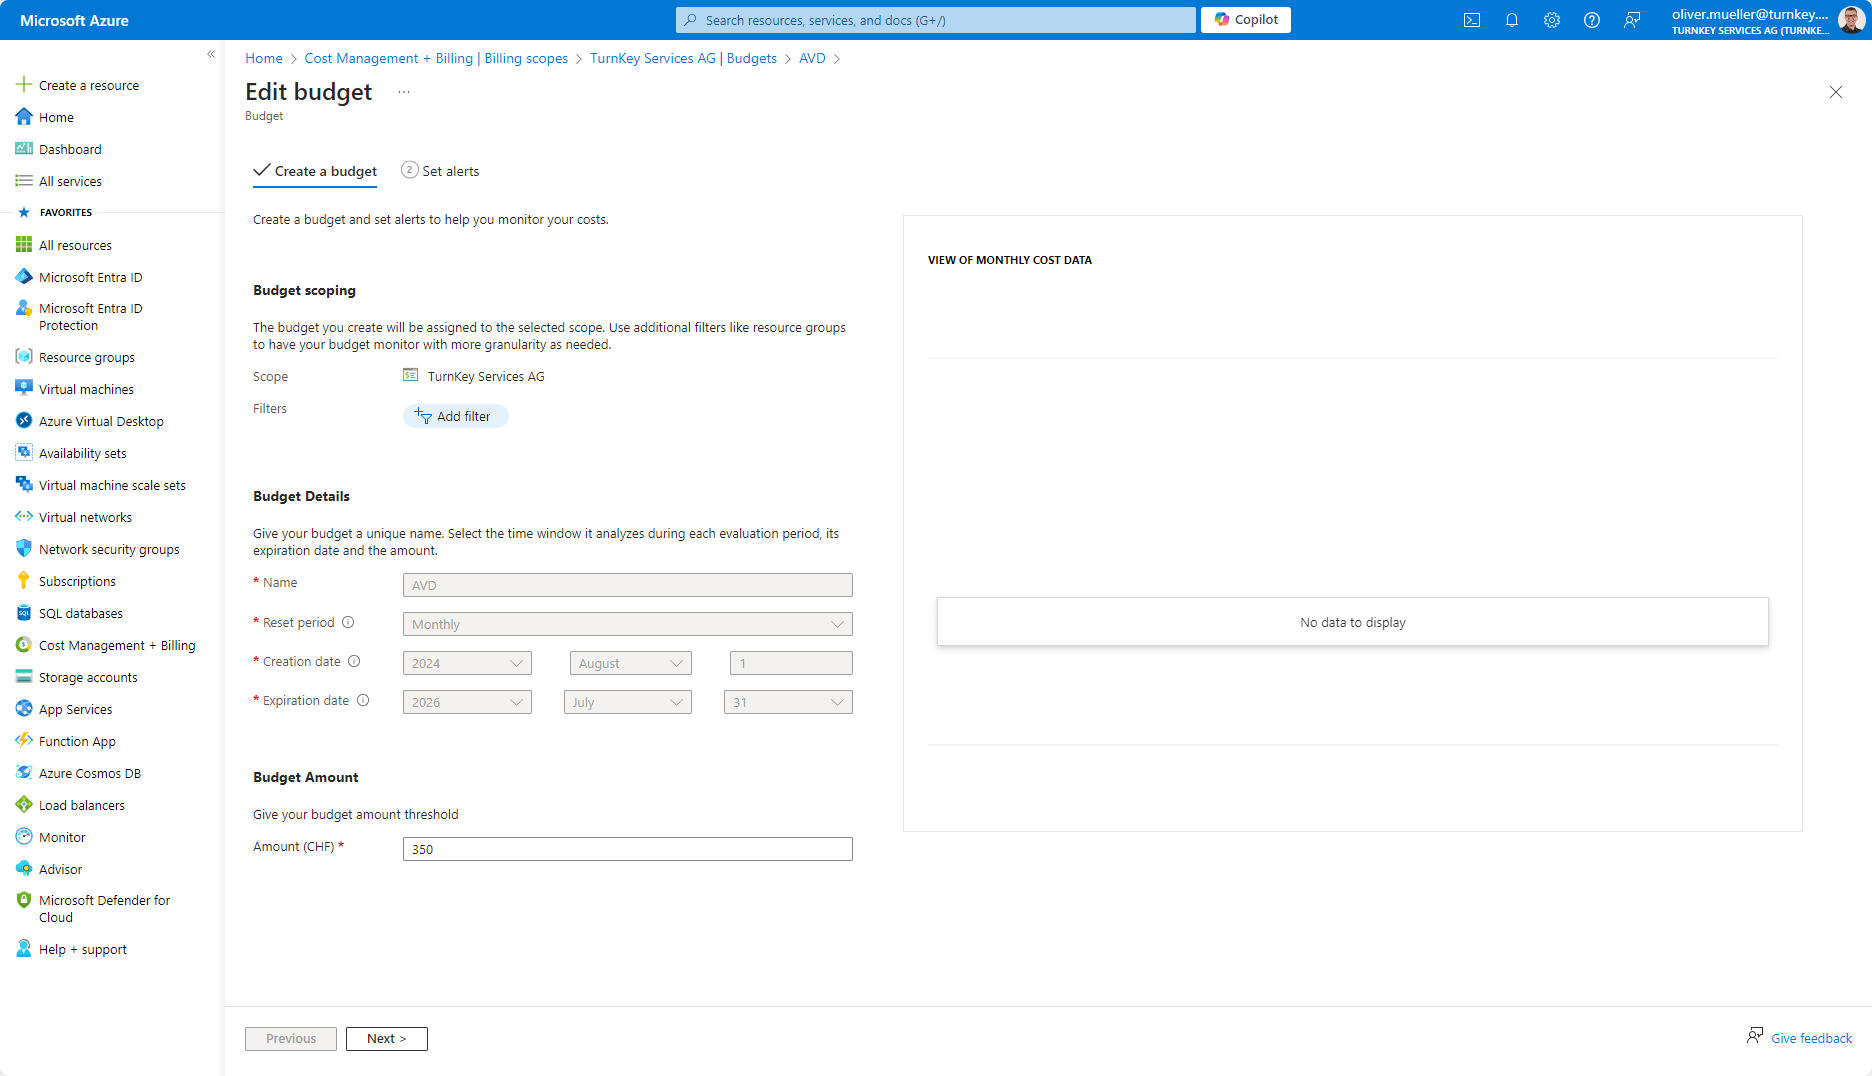Open the Creation date year 2024 dropdown
This screenshot has height=1076, width=1872.
467,663
